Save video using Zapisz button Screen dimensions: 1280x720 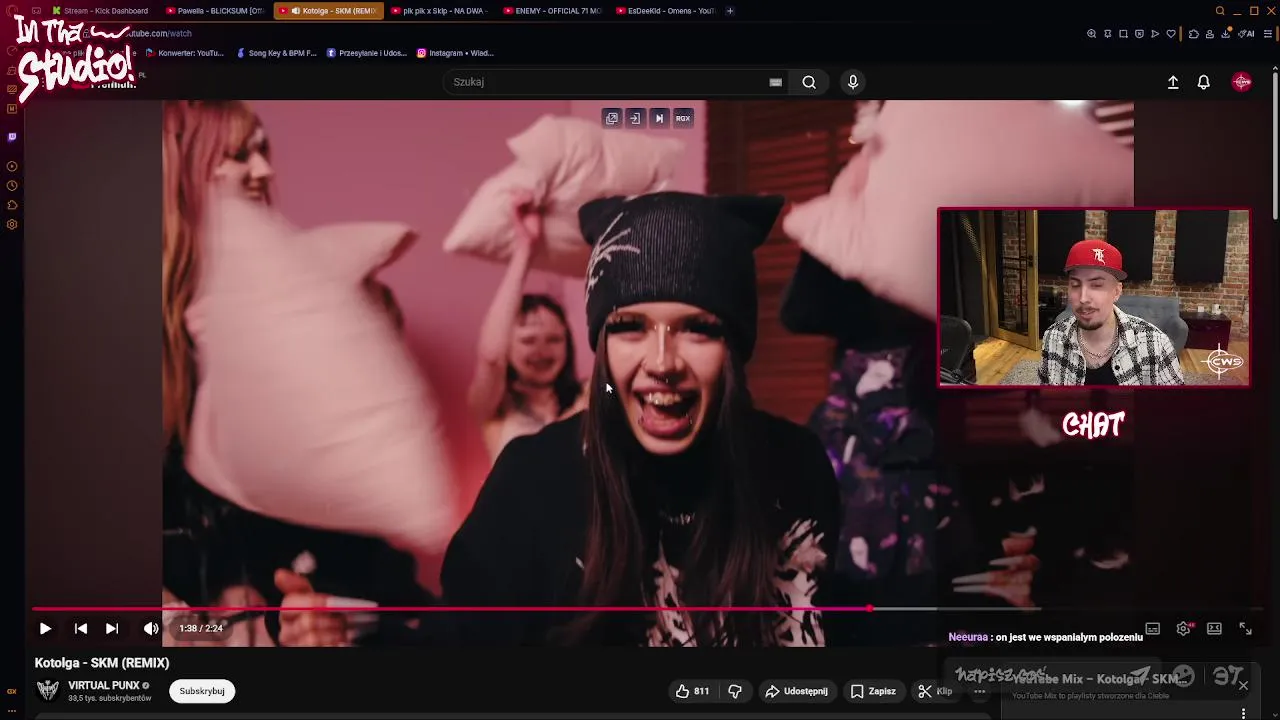click(873, 691)
